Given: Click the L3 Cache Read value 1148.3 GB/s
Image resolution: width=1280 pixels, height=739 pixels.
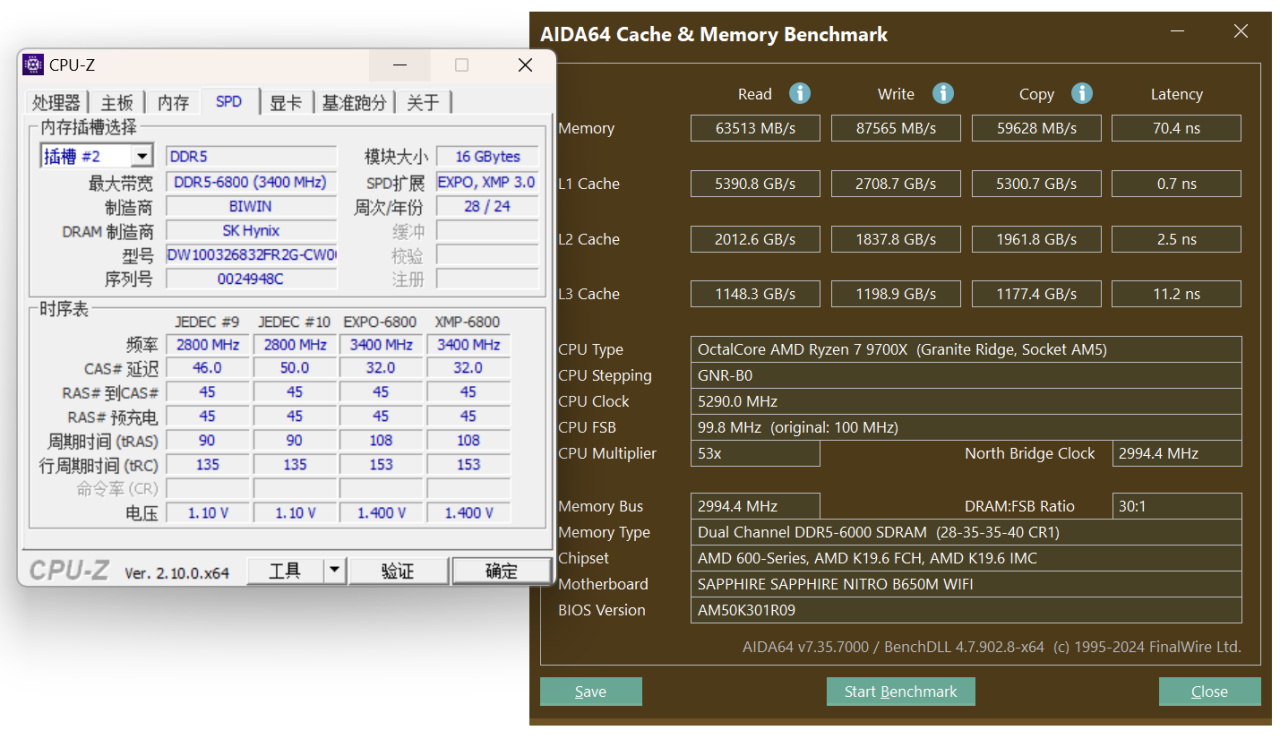Looking at the screenshot, I should [x=755, y=294].
